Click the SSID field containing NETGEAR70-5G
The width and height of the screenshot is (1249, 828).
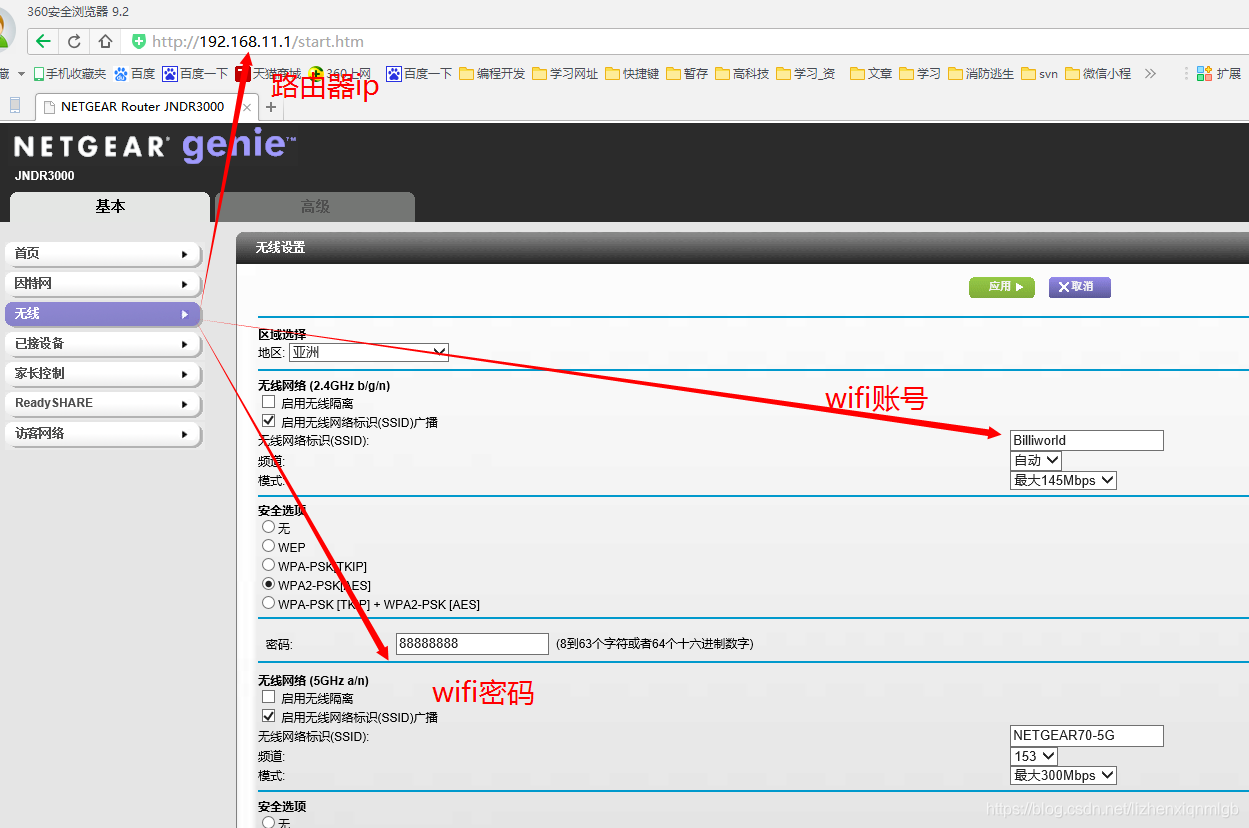[x=1087, y=735]
